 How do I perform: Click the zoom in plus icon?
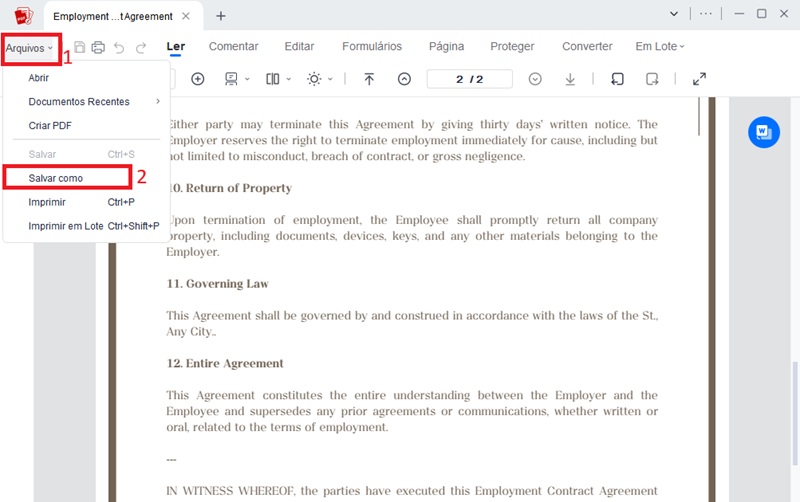tap(197, 79)
